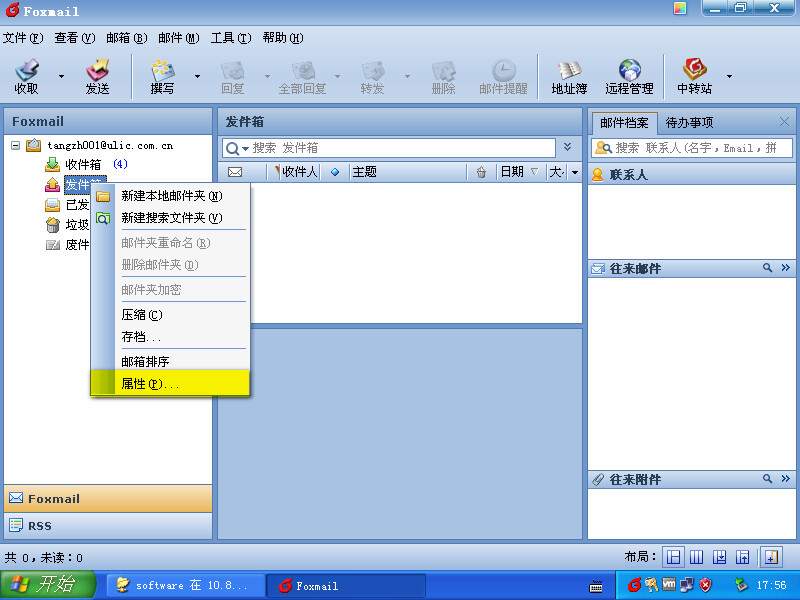The image size is (800, 600).
Task: Click the RSS panel button
Action: pyautogui.click(x=108, y=526)
